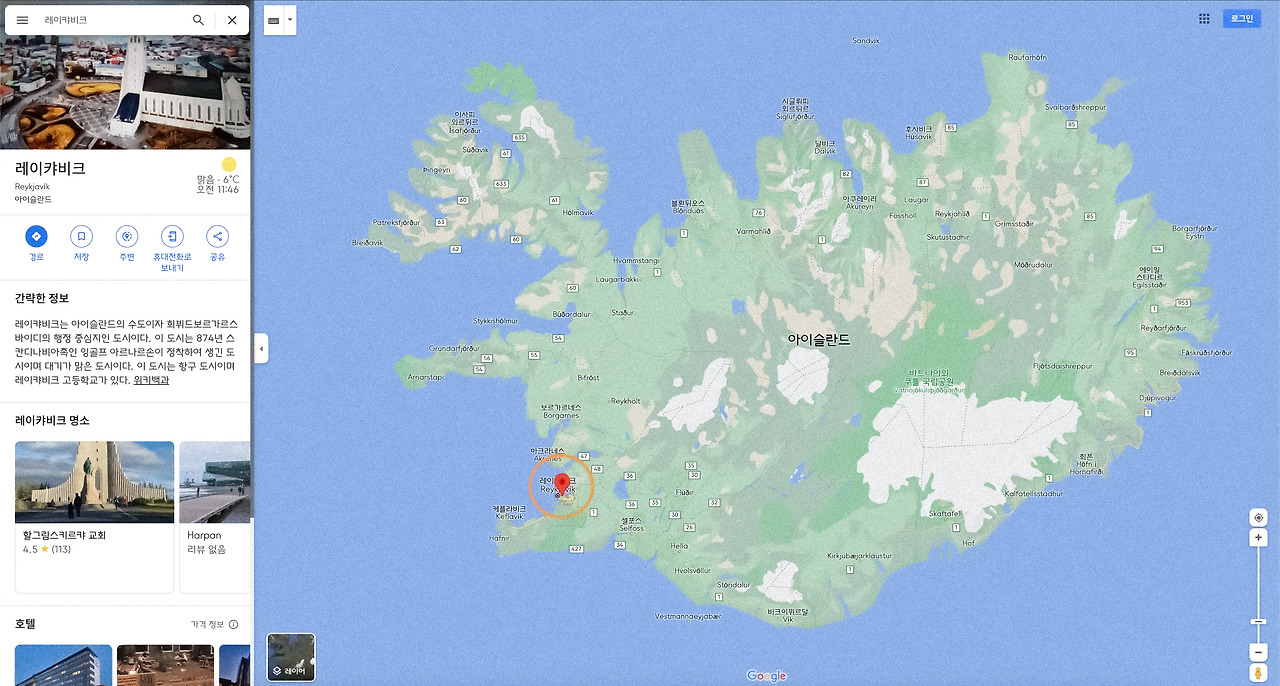1280x686 pixels.
Task: Select the Street View pegman icon
Action: point(1259,672)
